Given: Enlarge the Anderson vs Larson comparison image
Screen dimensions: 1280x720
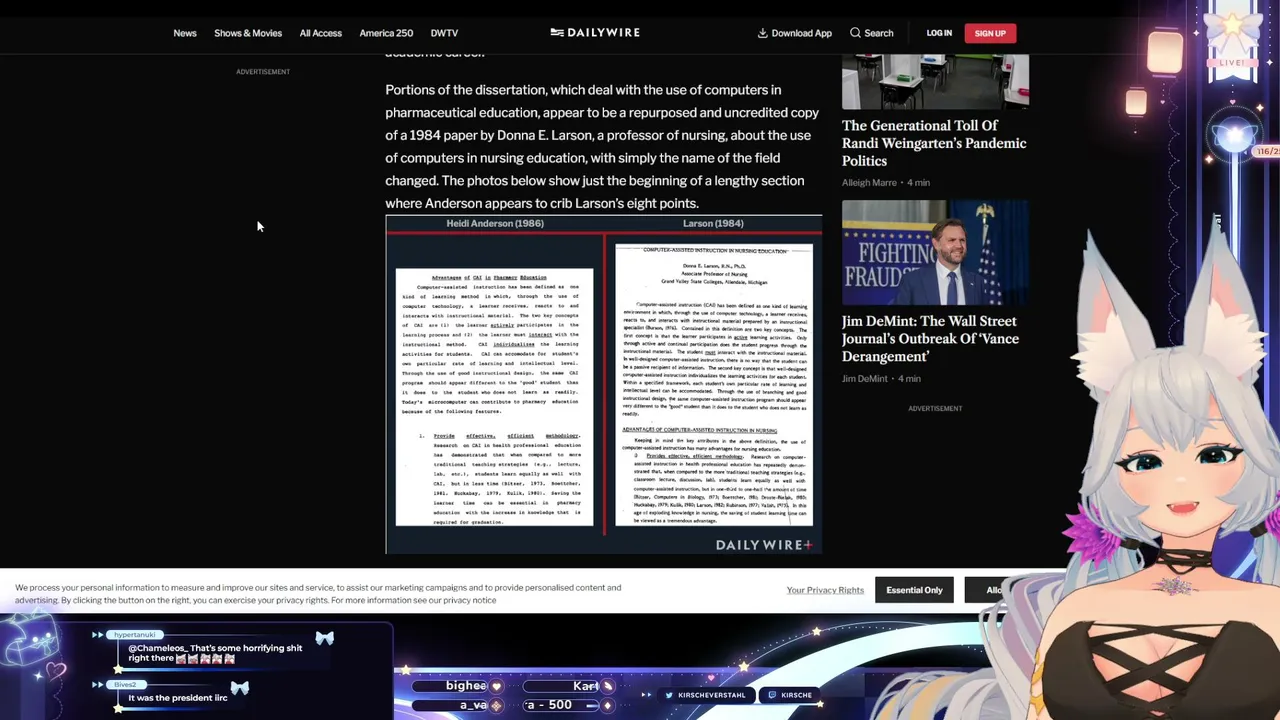Looking at the screenshot, I should (x=604, y=384).
